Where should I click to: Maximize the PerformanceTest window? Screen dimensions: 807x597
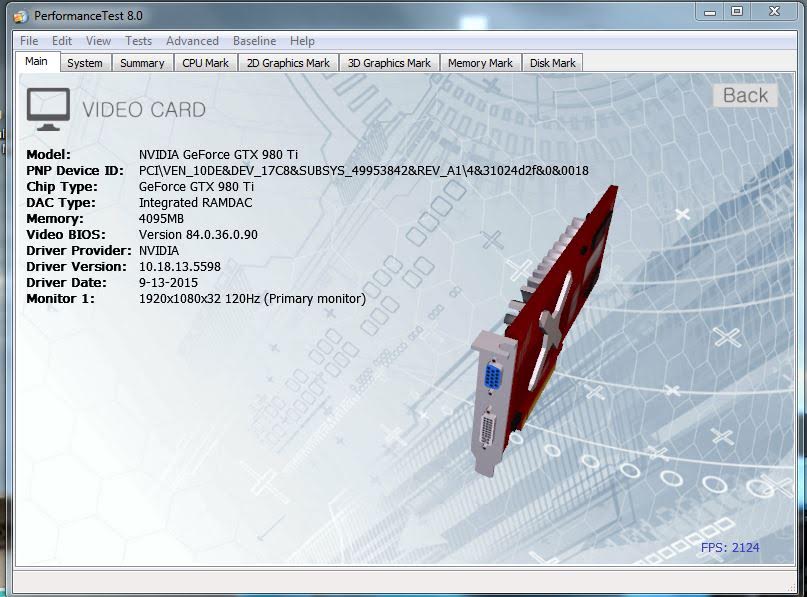click(x=738, y=11)
